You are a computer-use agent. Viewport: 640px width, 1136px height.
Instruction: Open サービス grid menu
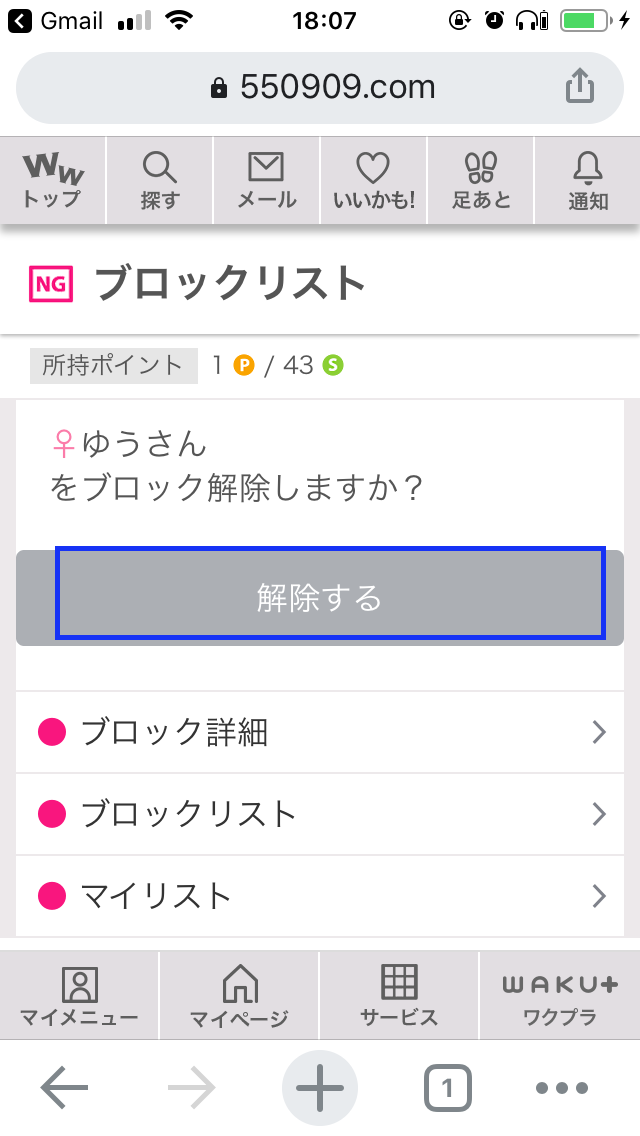pos(399,995)
